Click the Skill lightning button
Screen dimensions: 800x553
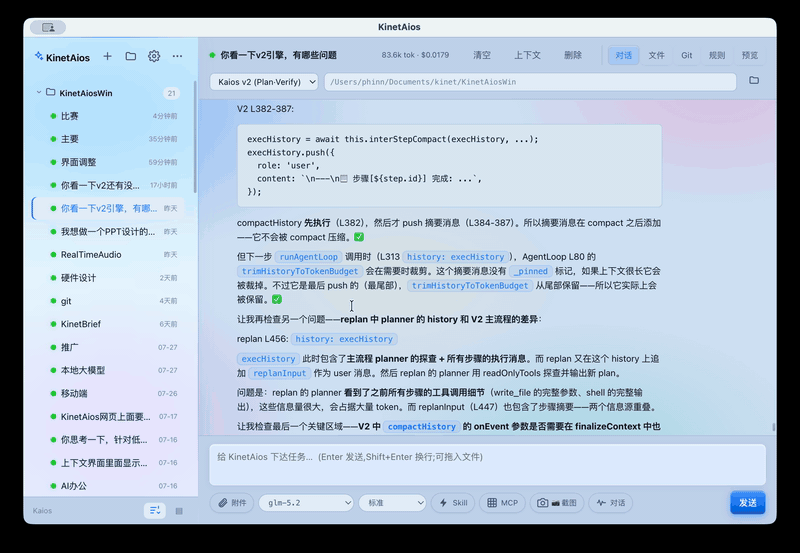pos(453,502)
